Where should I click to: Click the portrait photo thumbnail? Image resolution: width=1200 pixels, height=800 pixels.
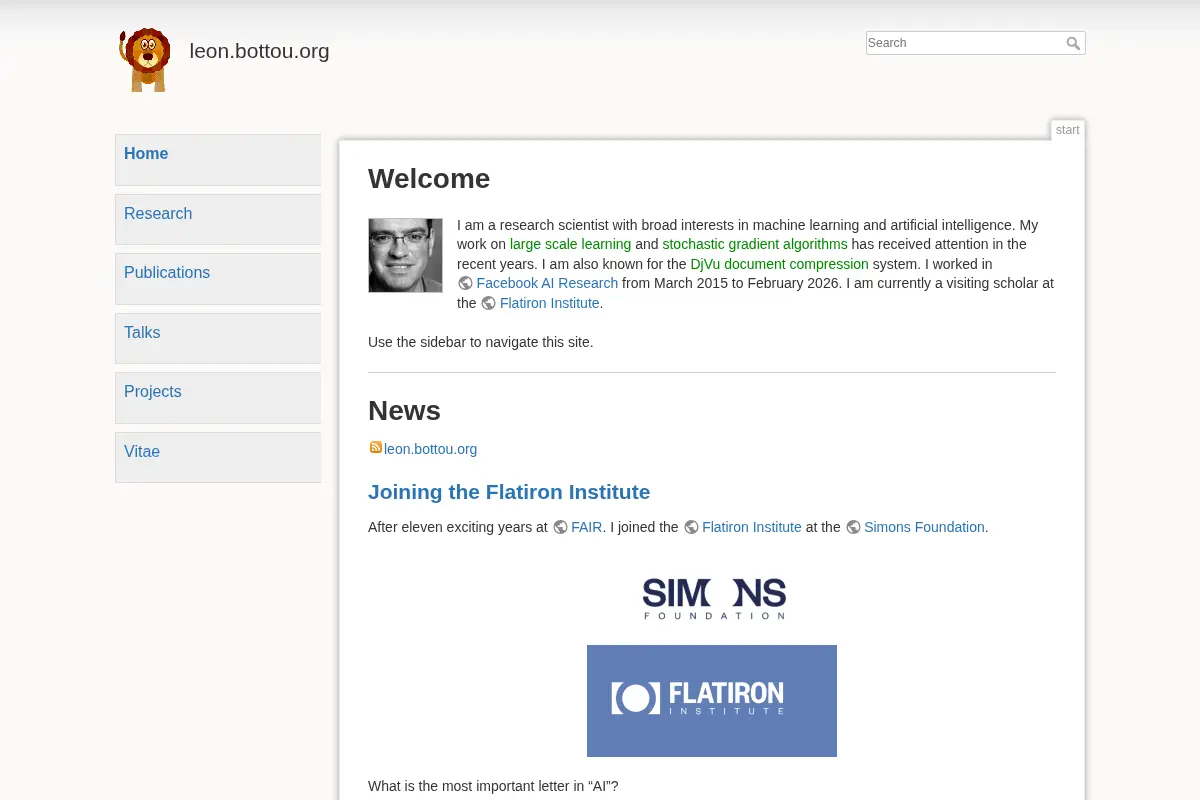(x=405, y=255)
